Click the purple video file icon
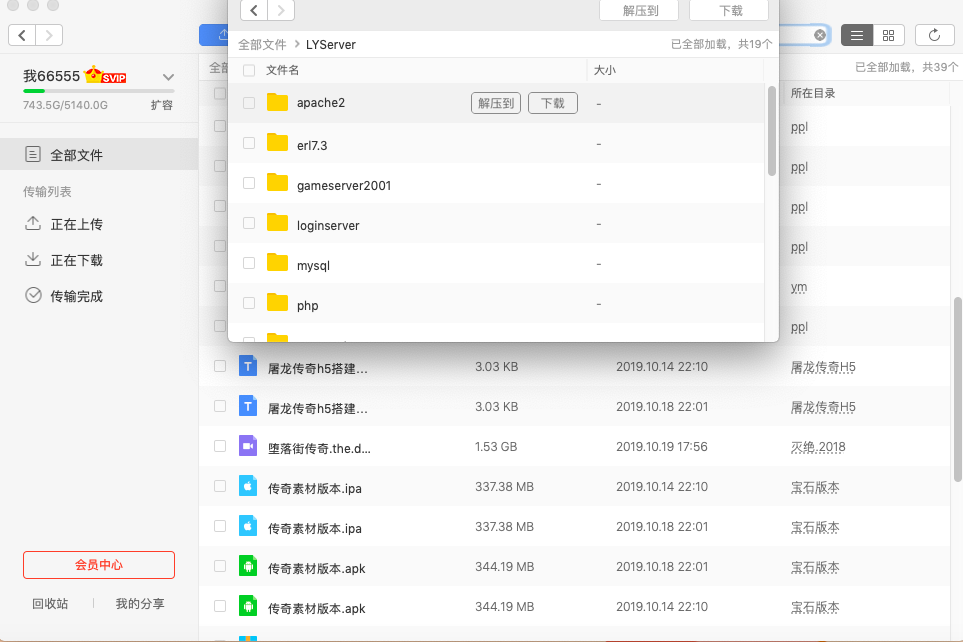The image size is (963, 642). click(248, 447)
